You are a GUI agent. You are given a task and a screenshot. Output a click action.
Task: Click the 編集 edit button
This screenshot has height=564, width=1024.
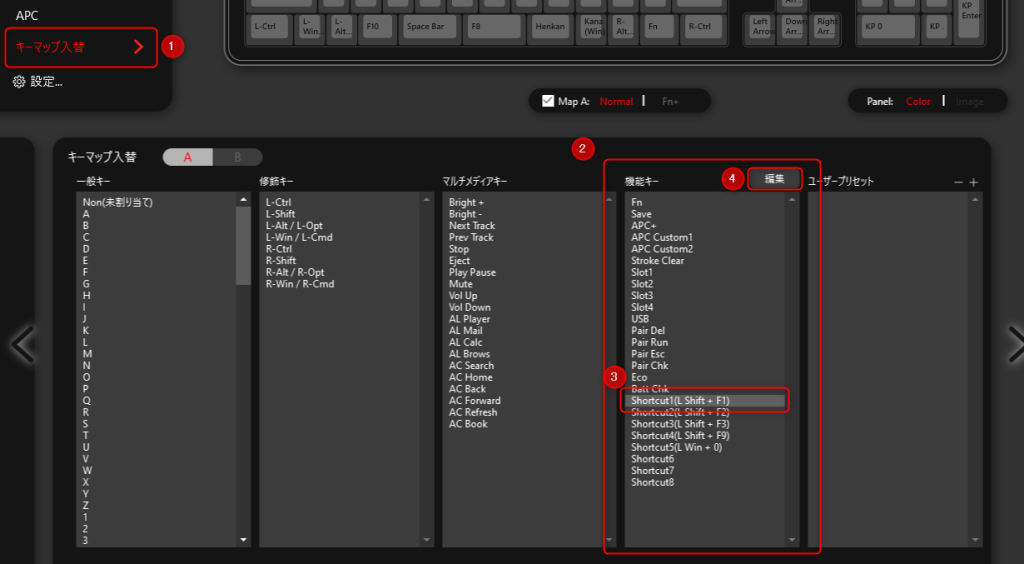pyautogui.click(x=774, y=178)
